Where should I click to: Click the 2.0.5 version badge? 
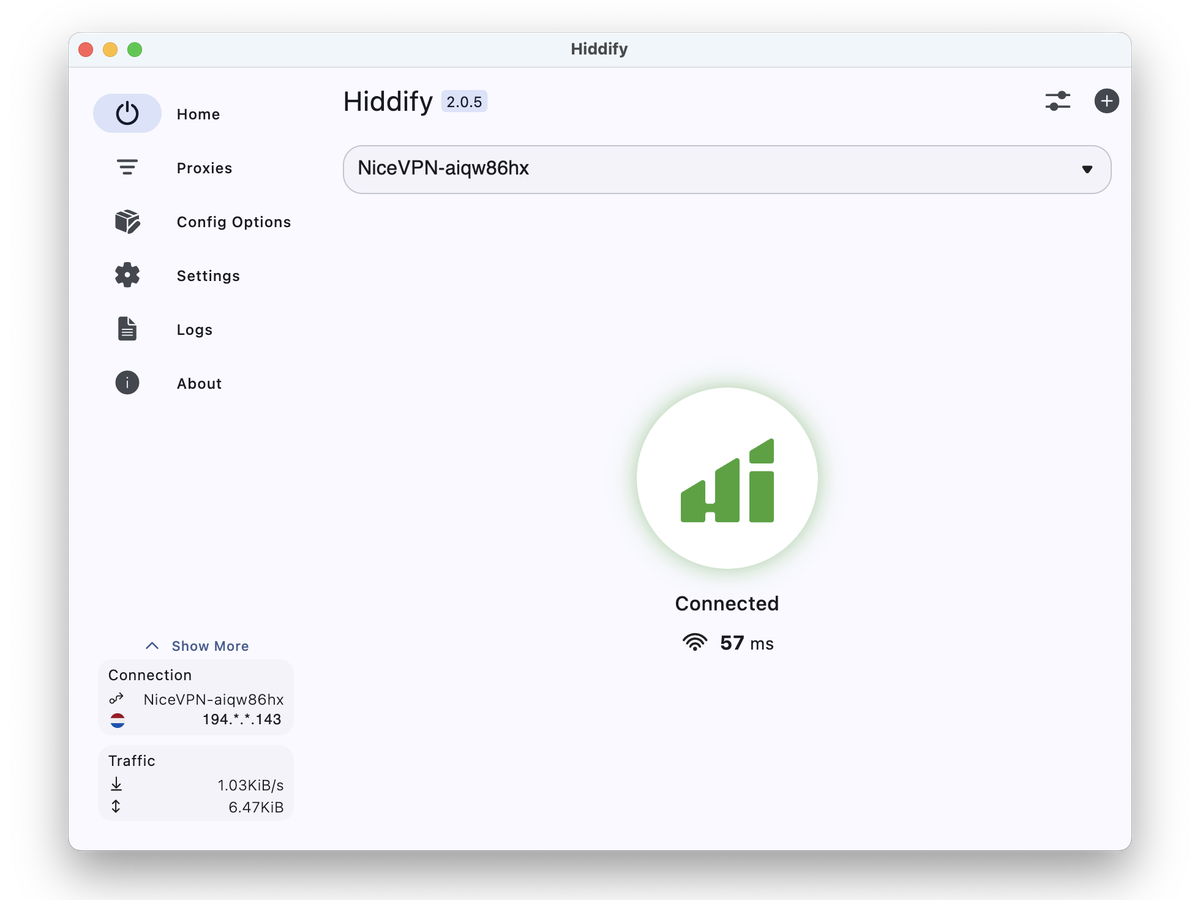464,102
